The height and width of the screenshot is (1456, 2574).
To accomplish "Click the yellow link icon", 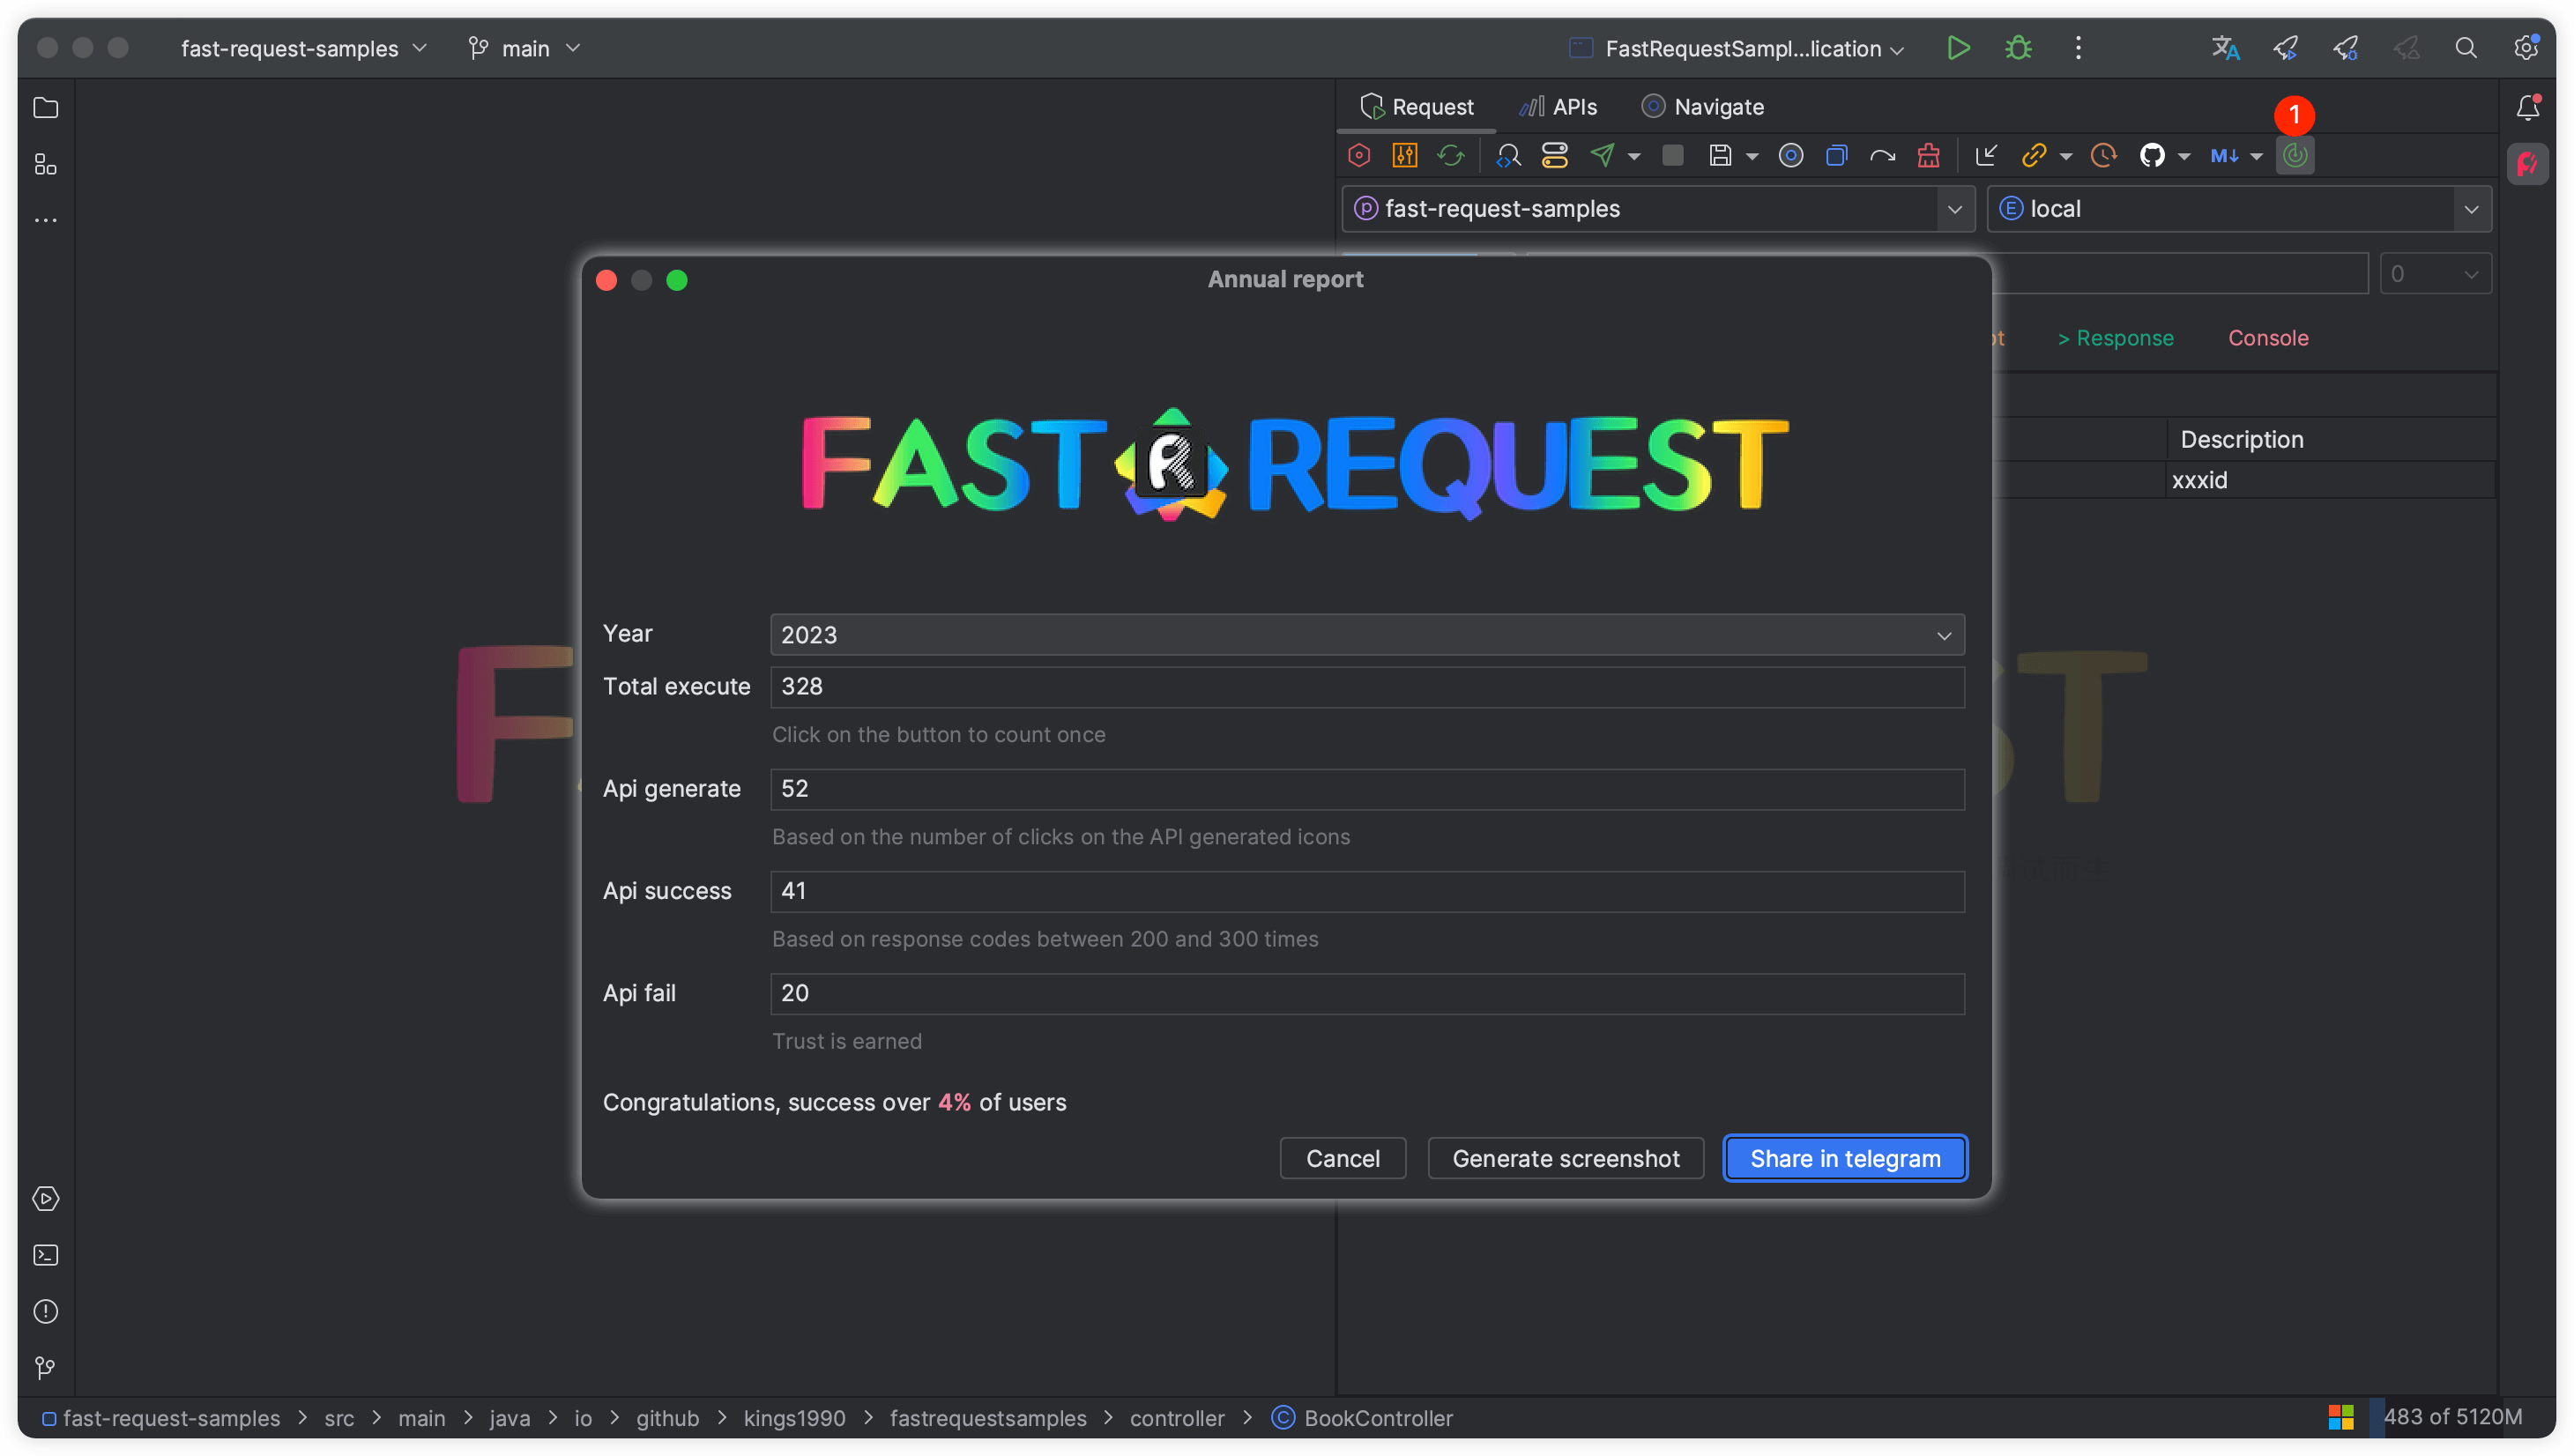I will [2033, 156].
